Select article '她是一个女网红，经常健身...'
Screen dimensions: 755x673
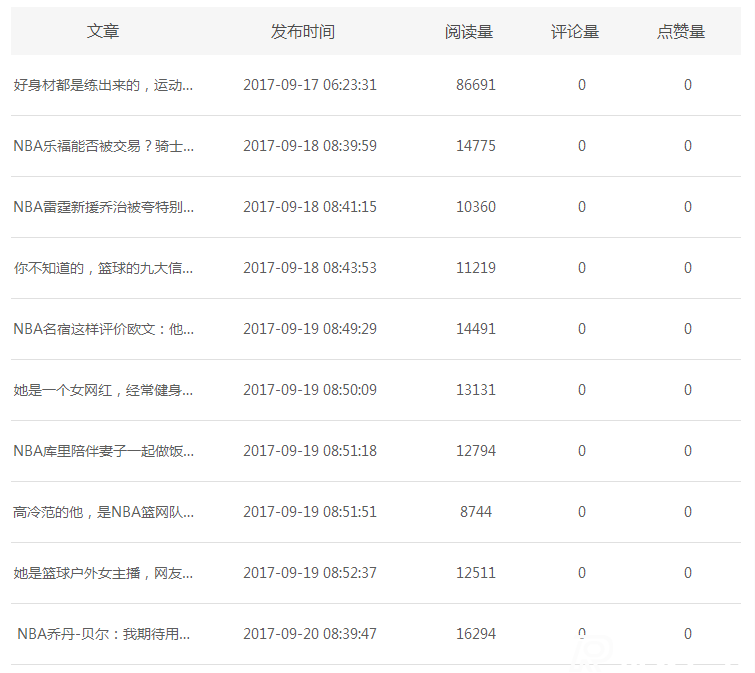(103, 390)
